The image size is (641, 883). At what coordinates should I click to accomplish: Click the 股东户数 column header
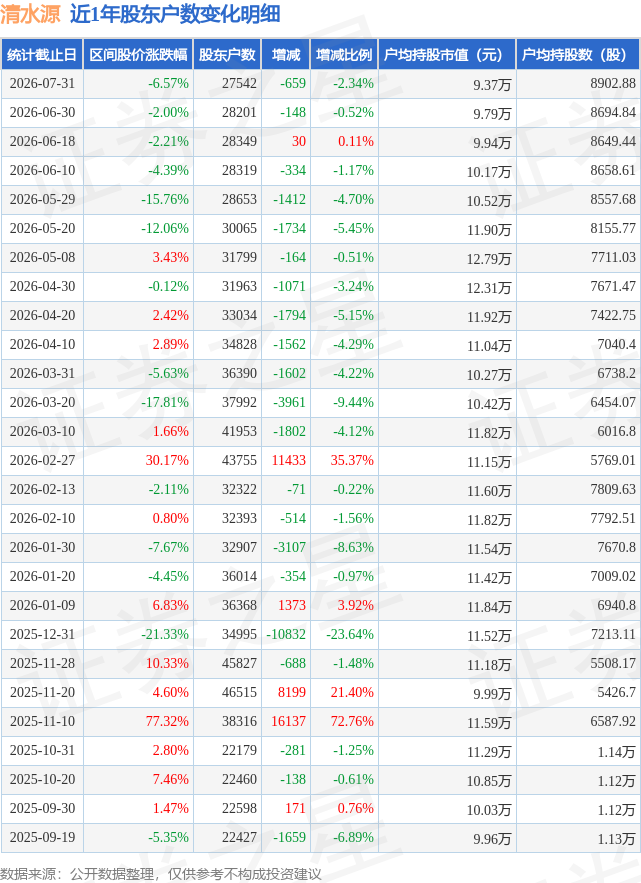coord(227,55)
